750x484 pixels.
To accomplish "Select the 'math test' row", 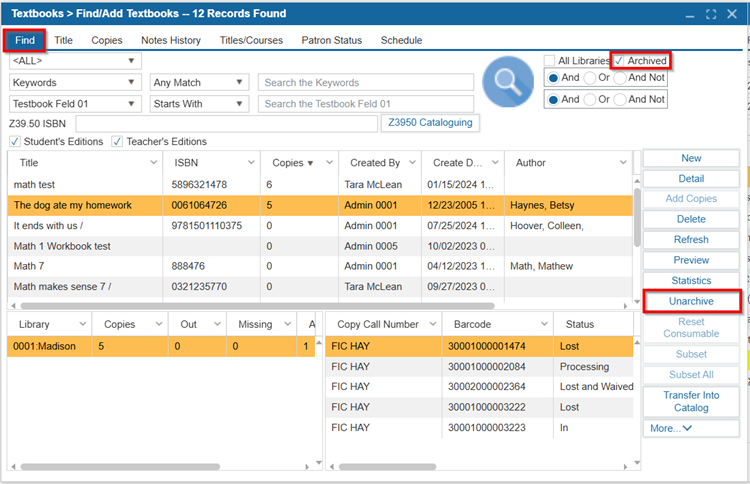I will 320,185.
